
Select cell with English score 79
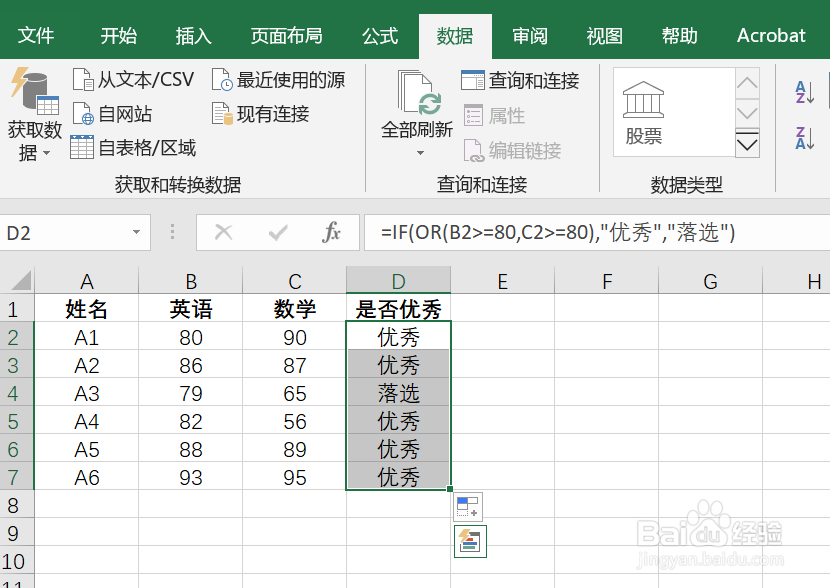tap(191, 393)
